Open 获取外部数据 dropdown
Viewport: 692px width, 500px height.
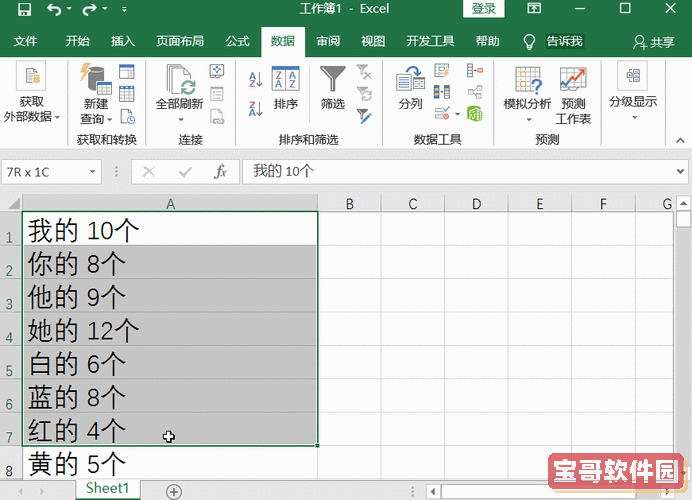pos(31,93)
